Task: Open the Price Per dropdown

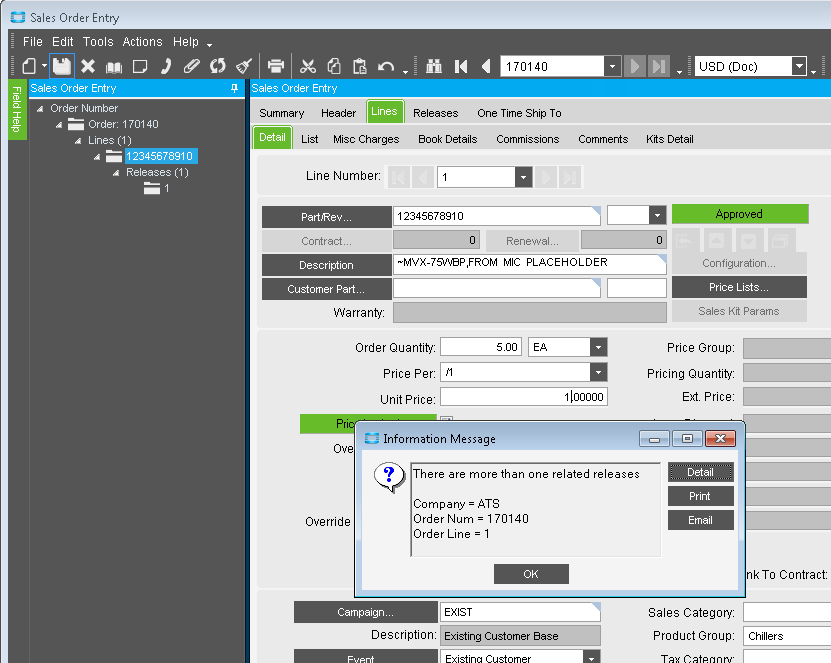Action: pyautogui.click(x=598, y=372)
